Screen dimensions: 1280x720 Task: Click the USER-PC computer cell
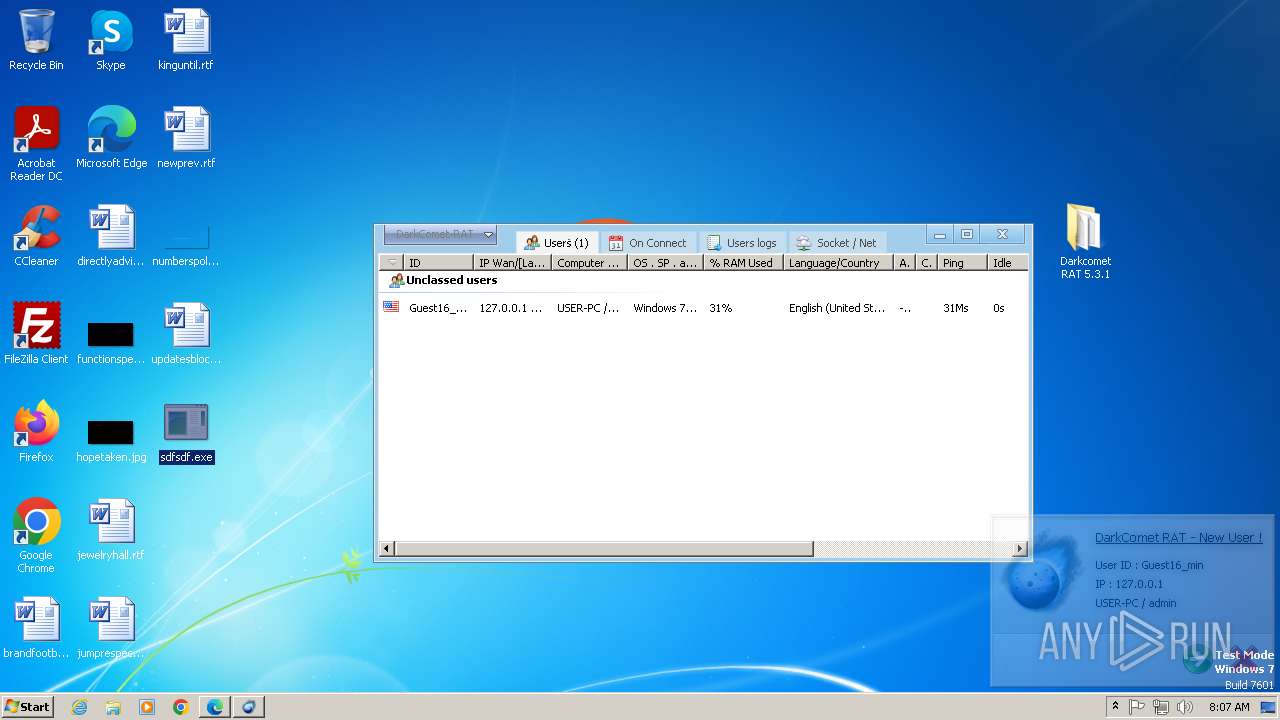(x=588, y=308)
